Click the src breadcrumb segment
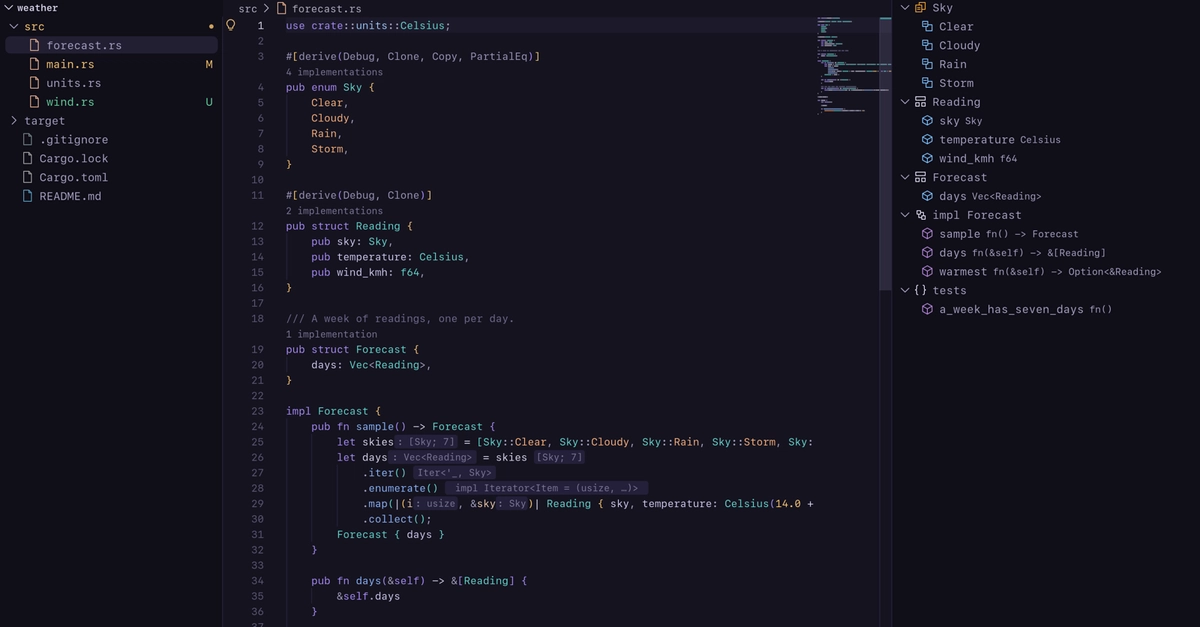1200x627 pixels. click(x=247, y=8)
